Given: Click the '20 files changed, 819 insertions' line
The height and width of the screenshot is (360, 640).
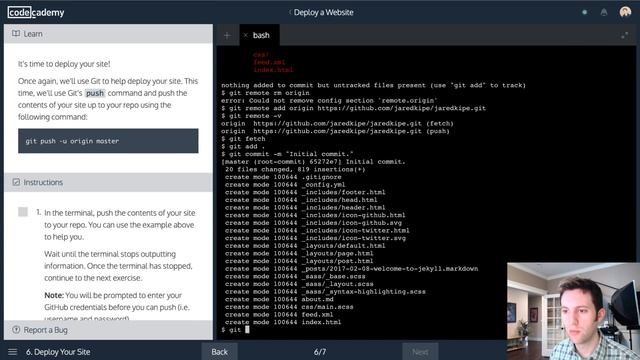Looking at the screenshot, I should 295,169.
